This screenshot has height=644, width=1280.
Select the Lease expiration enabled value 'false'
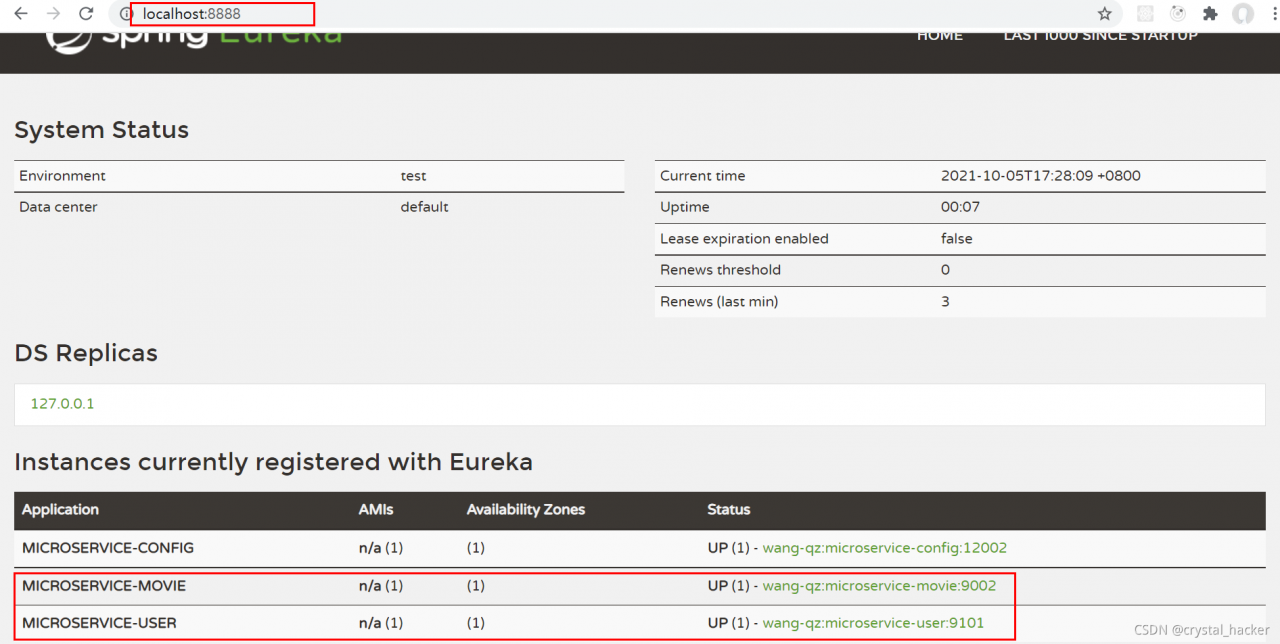[956, 239]
